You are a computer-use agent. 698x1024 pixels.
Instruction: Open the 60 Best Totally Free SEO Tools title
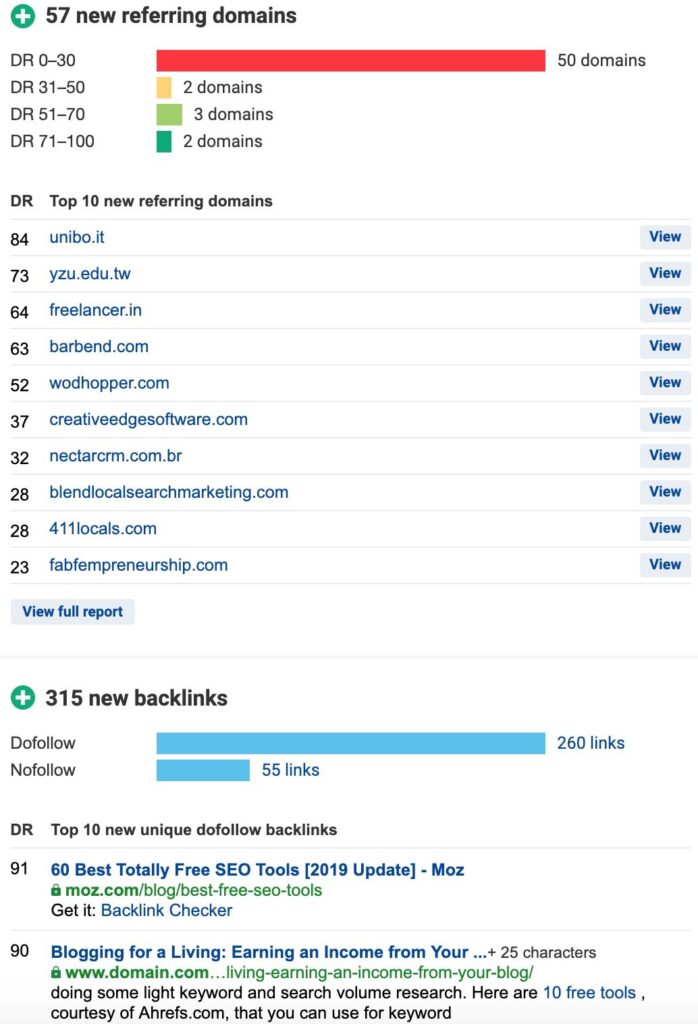[x=257, y=870]
